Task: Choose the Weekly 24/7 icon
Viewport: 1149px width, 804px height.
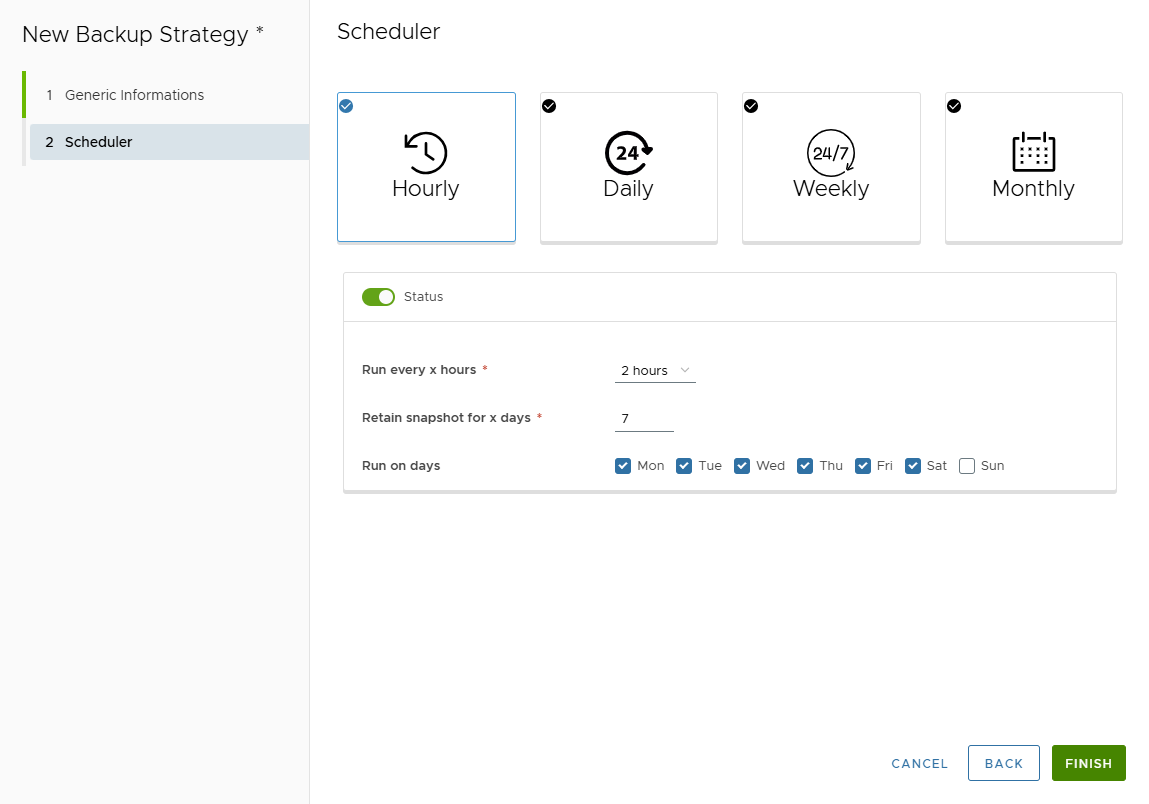Action: coord(830,153)
